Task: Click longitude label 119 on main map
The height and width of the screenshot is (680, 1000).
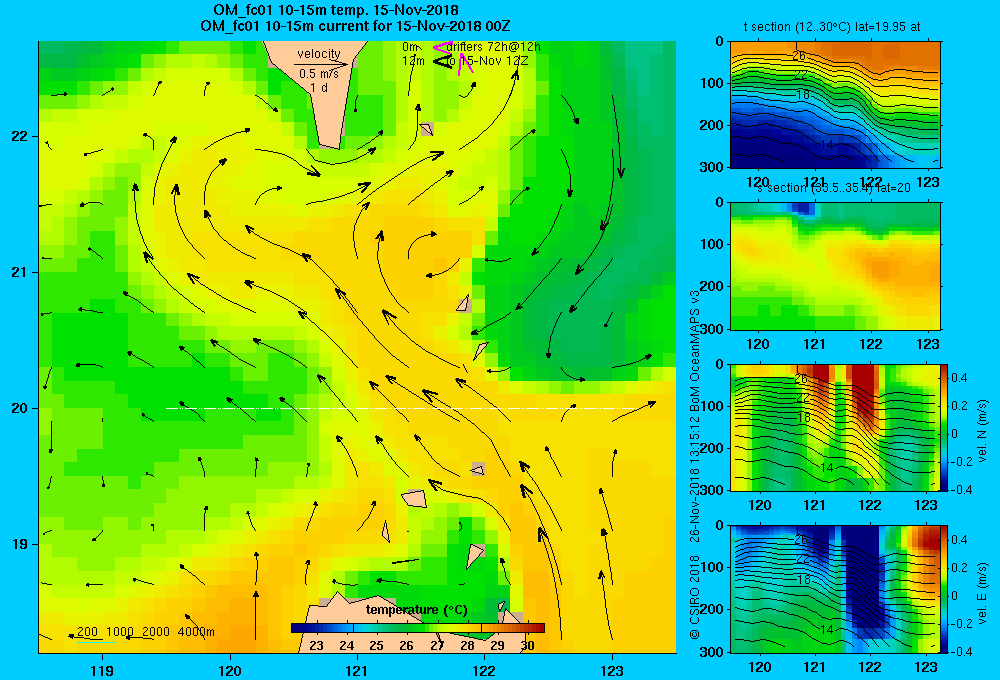Action: [x=102, y=670]
